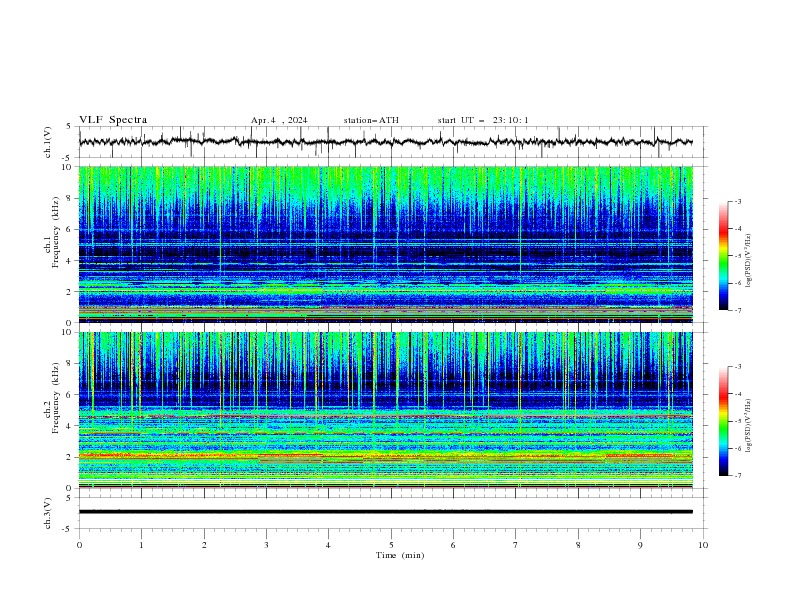Click the time-axis tick label "2"
This screenshot has height=612, width=792.
204,545
